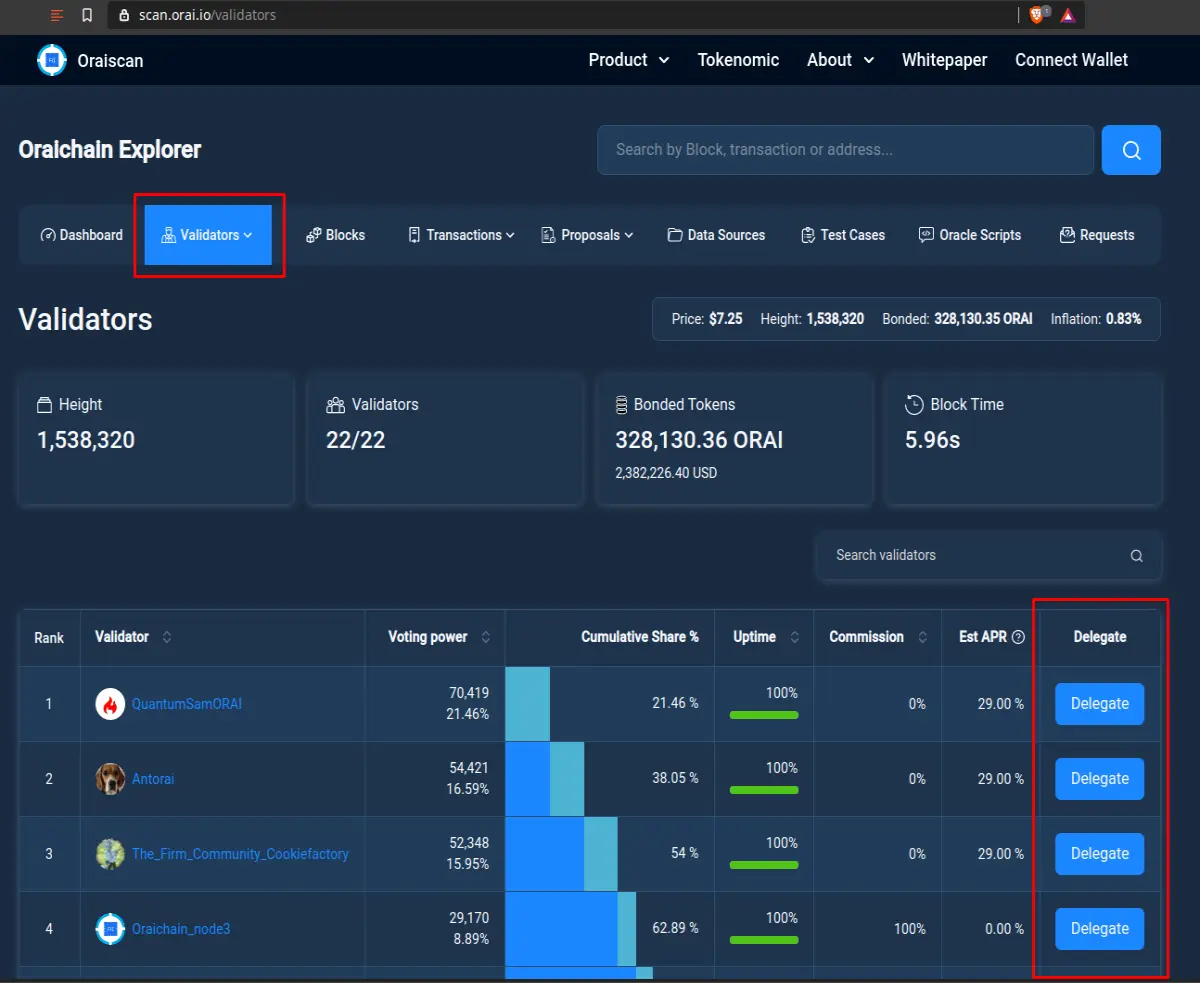Click Connect Wallet

click(x=1071, y=60)
